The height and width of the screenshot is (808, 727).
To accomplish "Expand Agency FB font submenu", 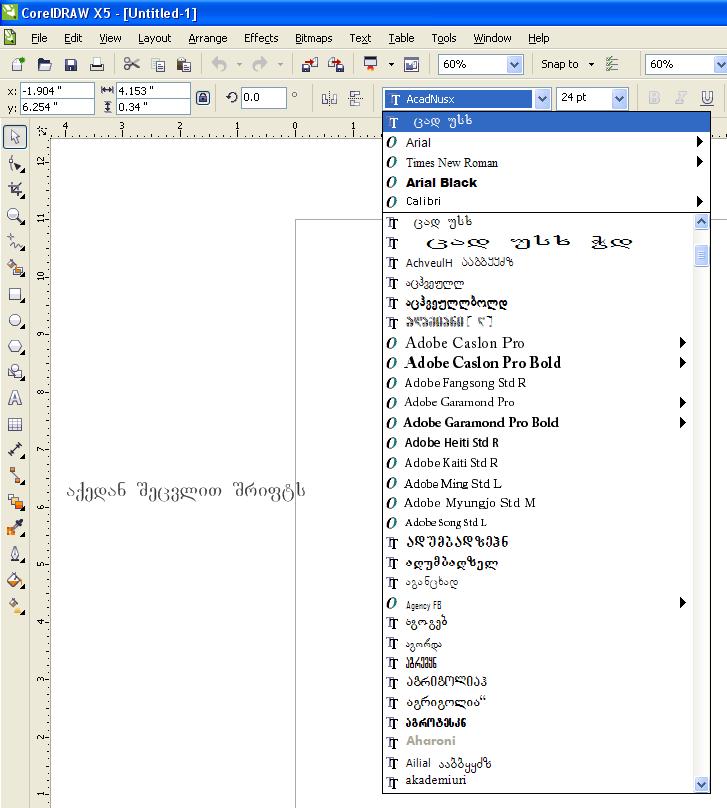I will (683, 602).
